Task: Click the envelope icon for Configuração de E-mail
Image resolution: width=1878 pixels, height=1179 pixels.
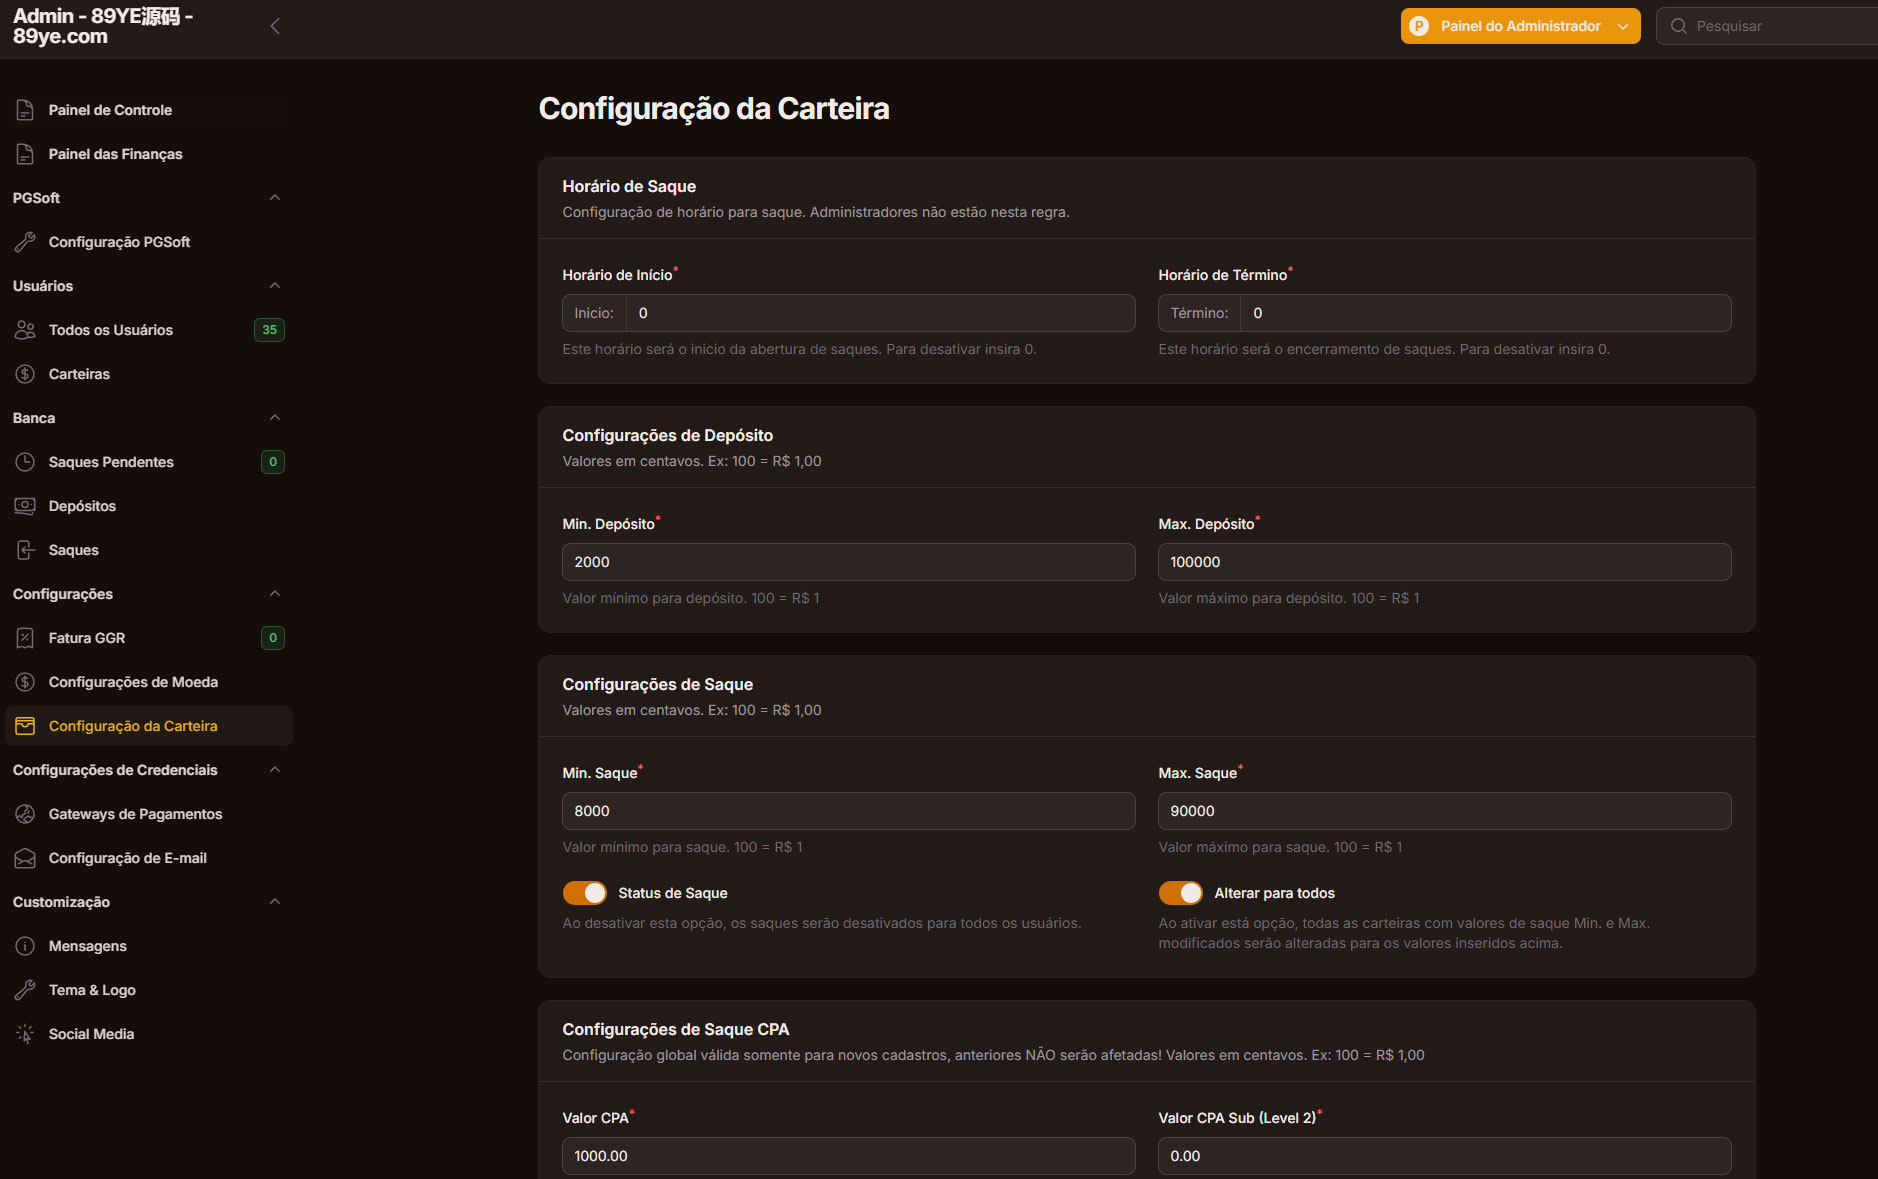Action: coord(25,858)
